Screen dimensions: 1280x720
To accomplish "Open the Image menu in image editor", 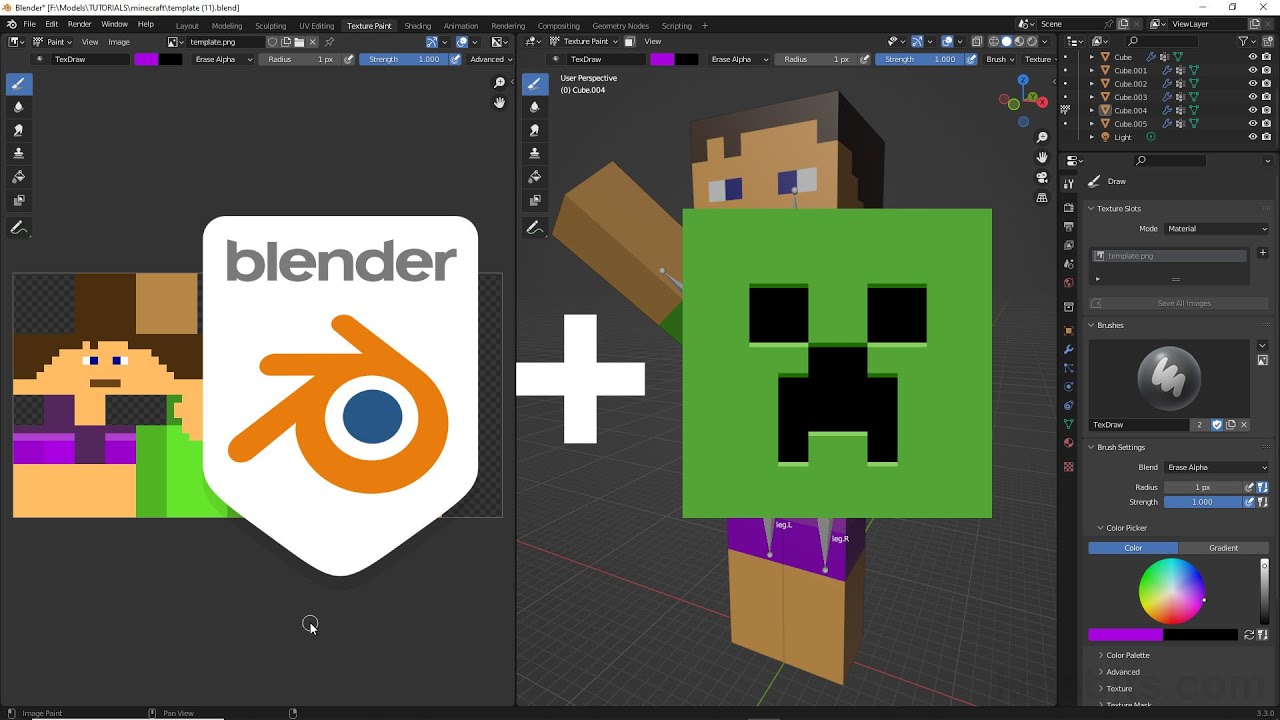I will pyautogui.click(x=119, y=42).
